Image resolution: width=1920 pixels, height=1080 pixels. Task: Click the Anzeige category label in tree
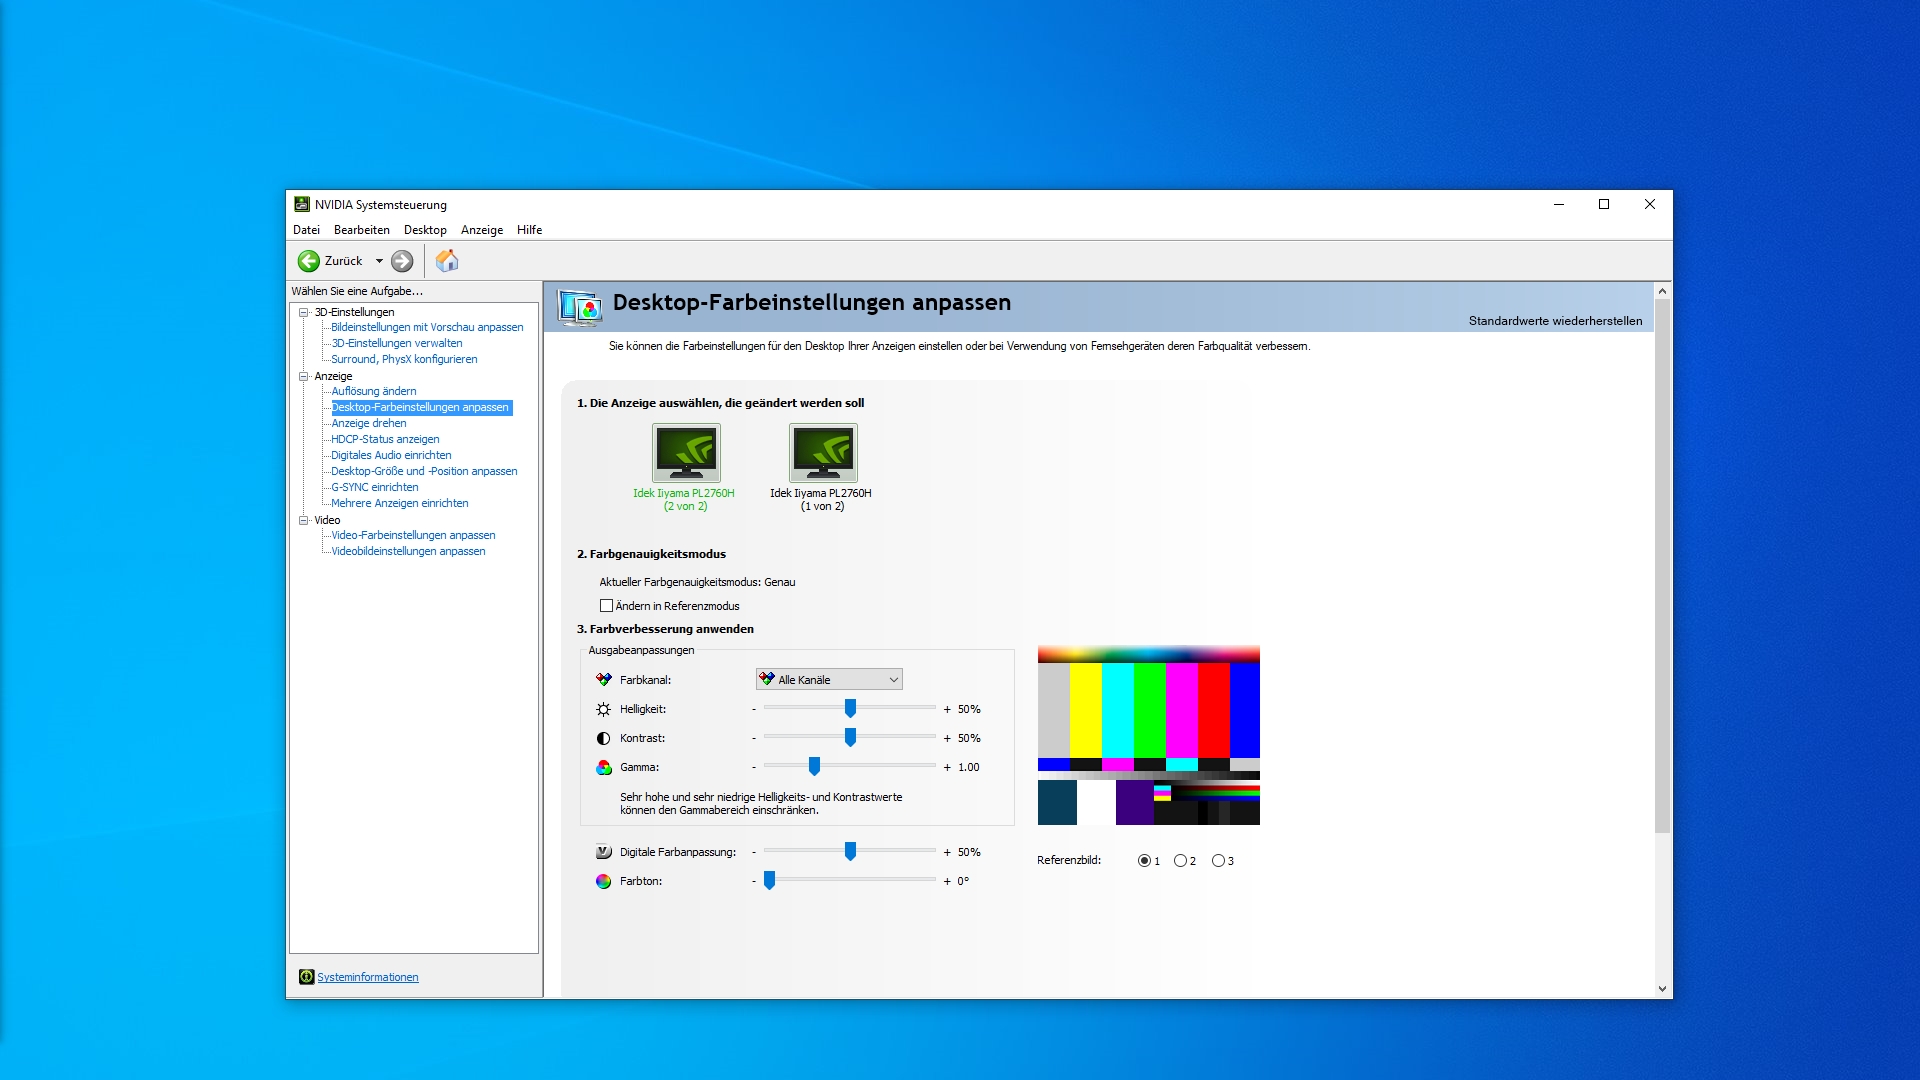[333, 376]
